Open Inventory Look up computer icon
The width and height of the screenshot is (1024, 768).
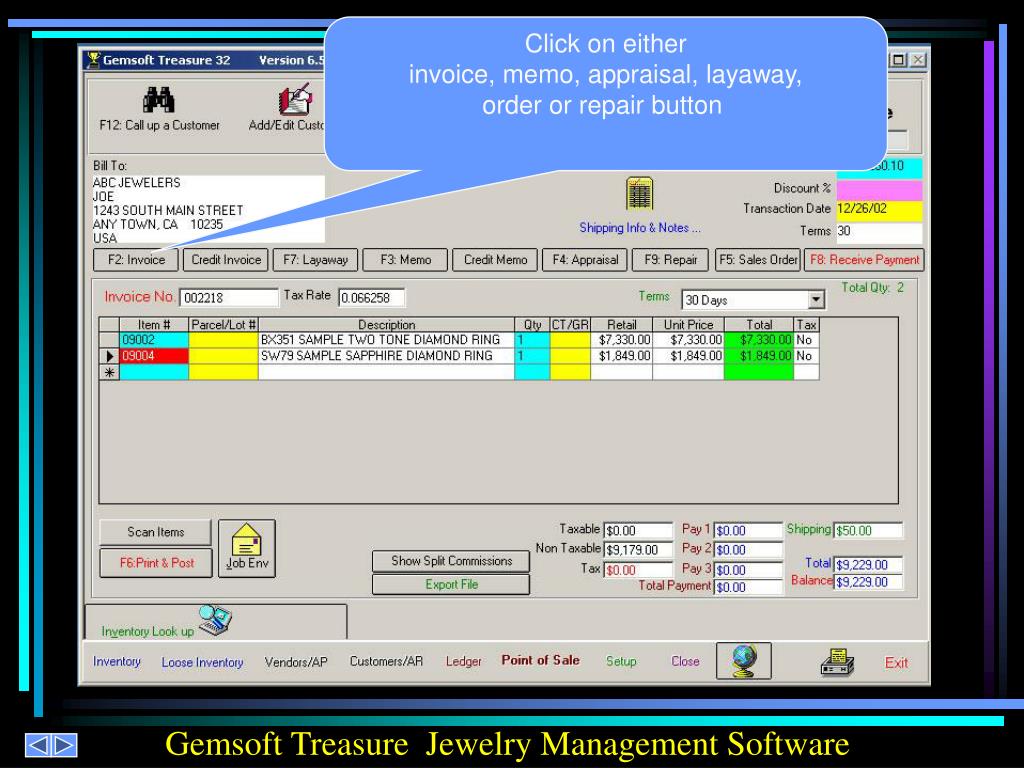[216, 620]
